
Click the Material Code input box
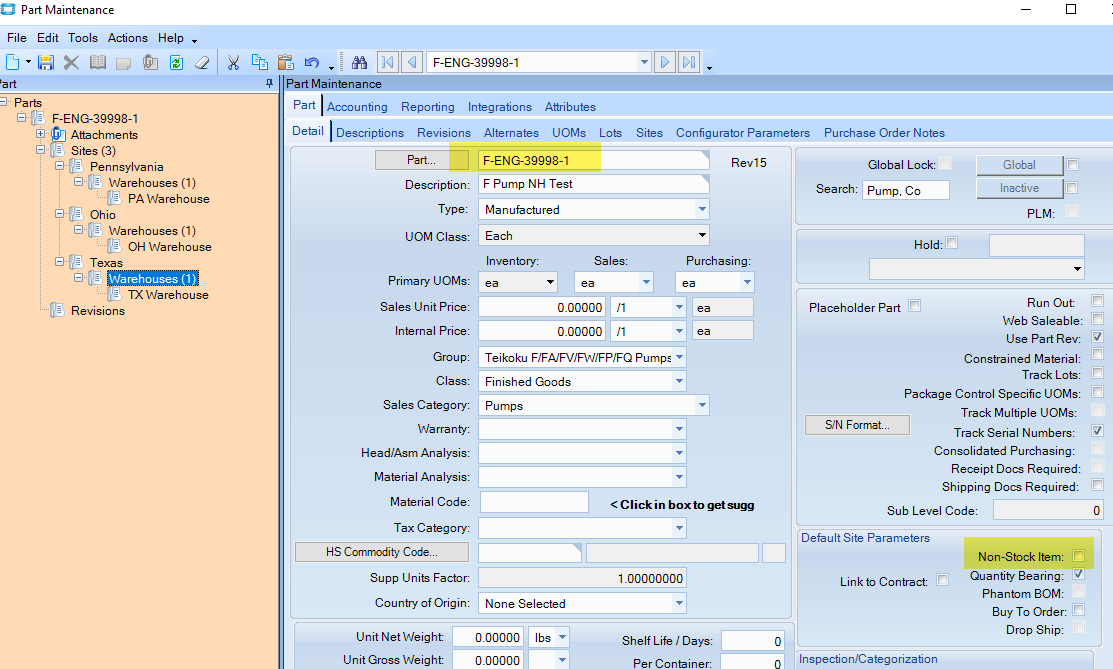click(x=534, y=502)
